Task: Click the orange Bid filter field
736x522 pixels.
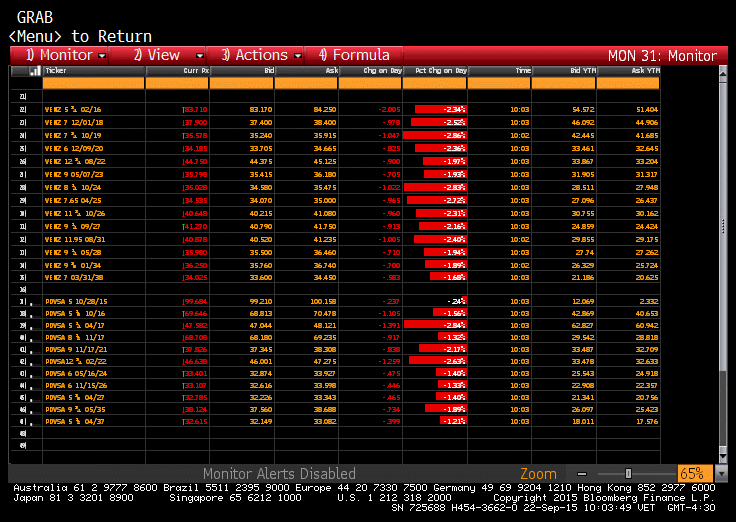Action: pos(242,83)
